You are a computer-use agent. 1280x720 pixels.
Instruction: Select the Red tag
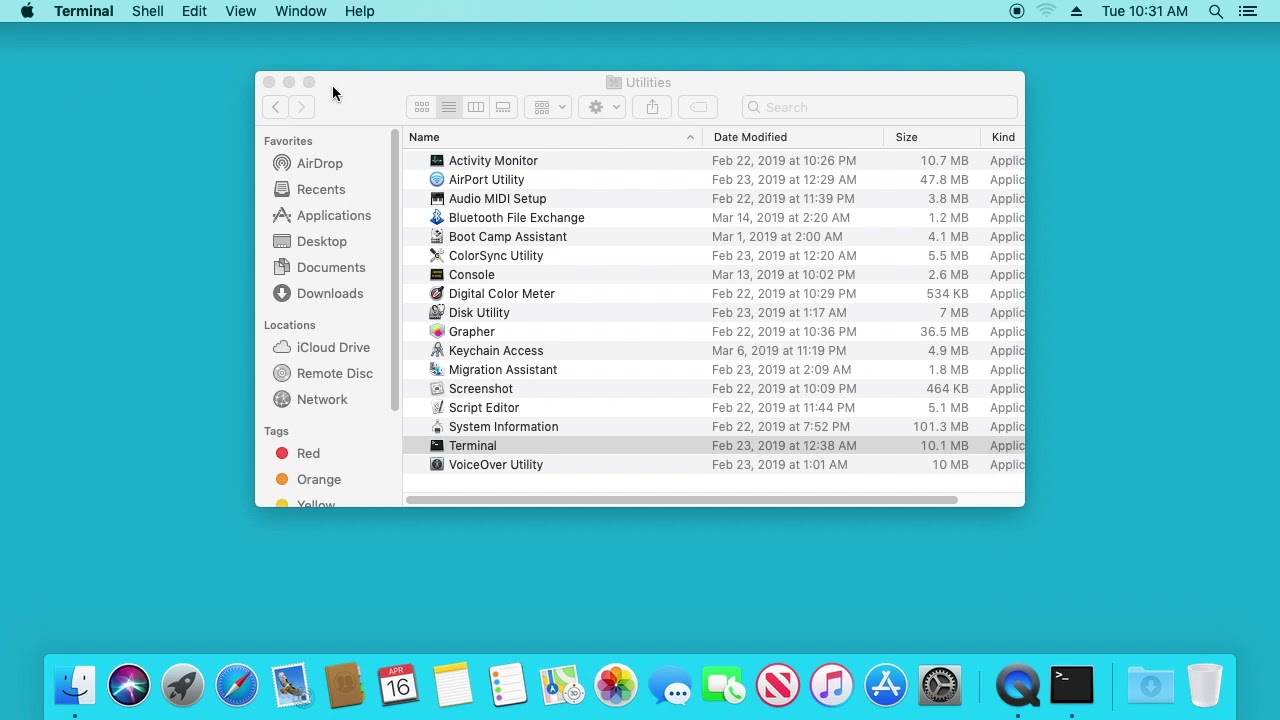(x=308, y=453)
